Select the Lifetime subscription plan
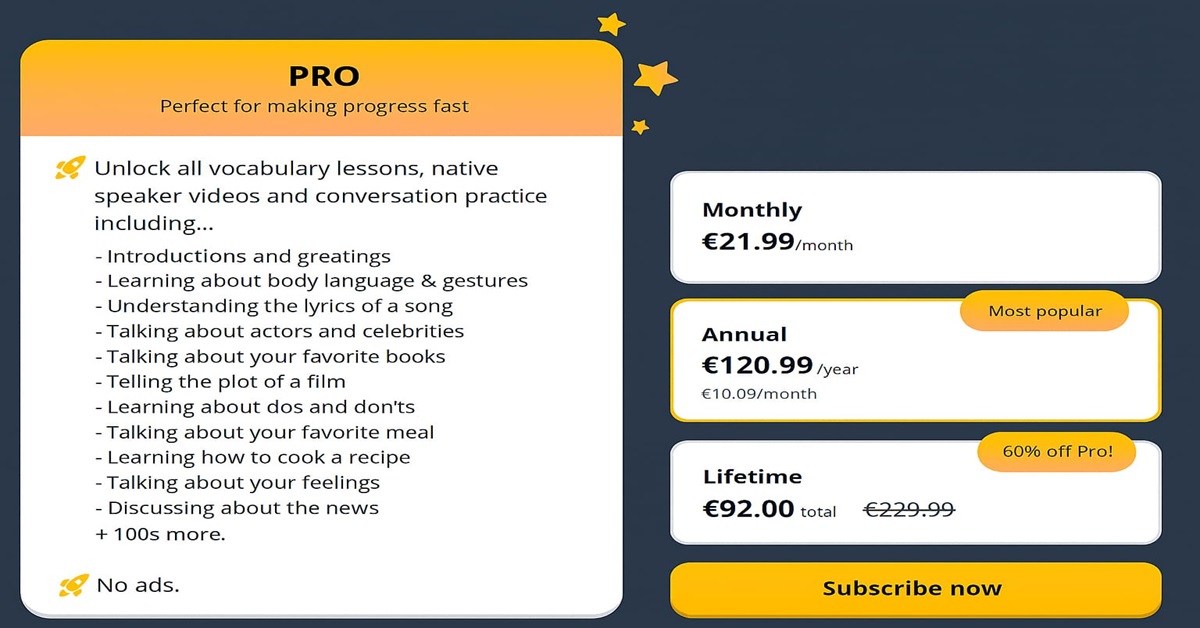This screenshot has height=628, width=1200. [915, 492]
